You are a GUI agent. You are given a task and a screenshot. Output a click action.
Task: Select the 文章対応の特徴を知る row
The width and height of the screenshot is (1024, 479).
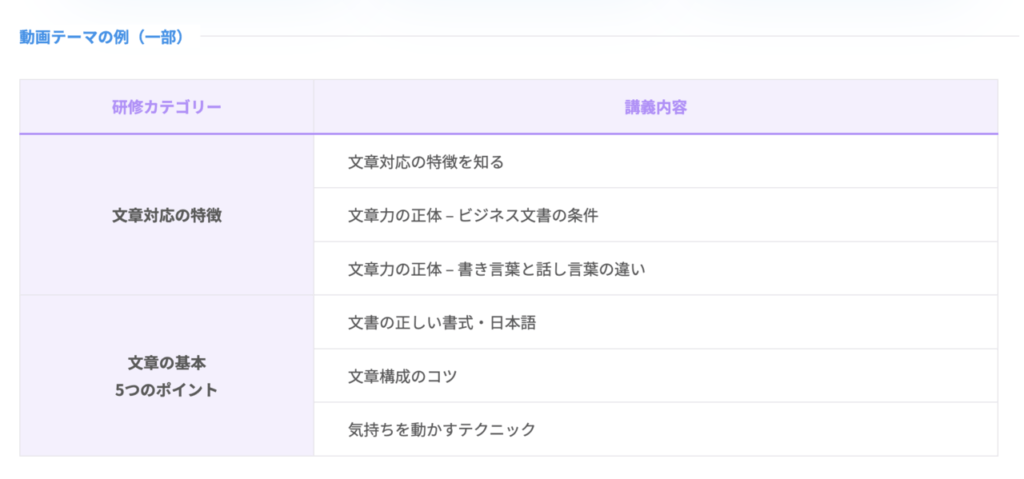coord(426,161)
